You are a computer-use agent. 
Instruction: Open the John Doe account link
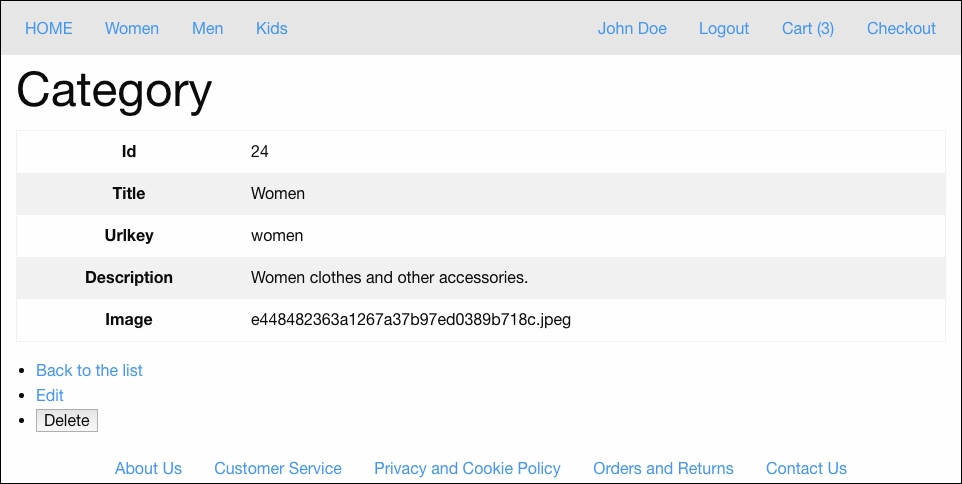tap(632, 28)
